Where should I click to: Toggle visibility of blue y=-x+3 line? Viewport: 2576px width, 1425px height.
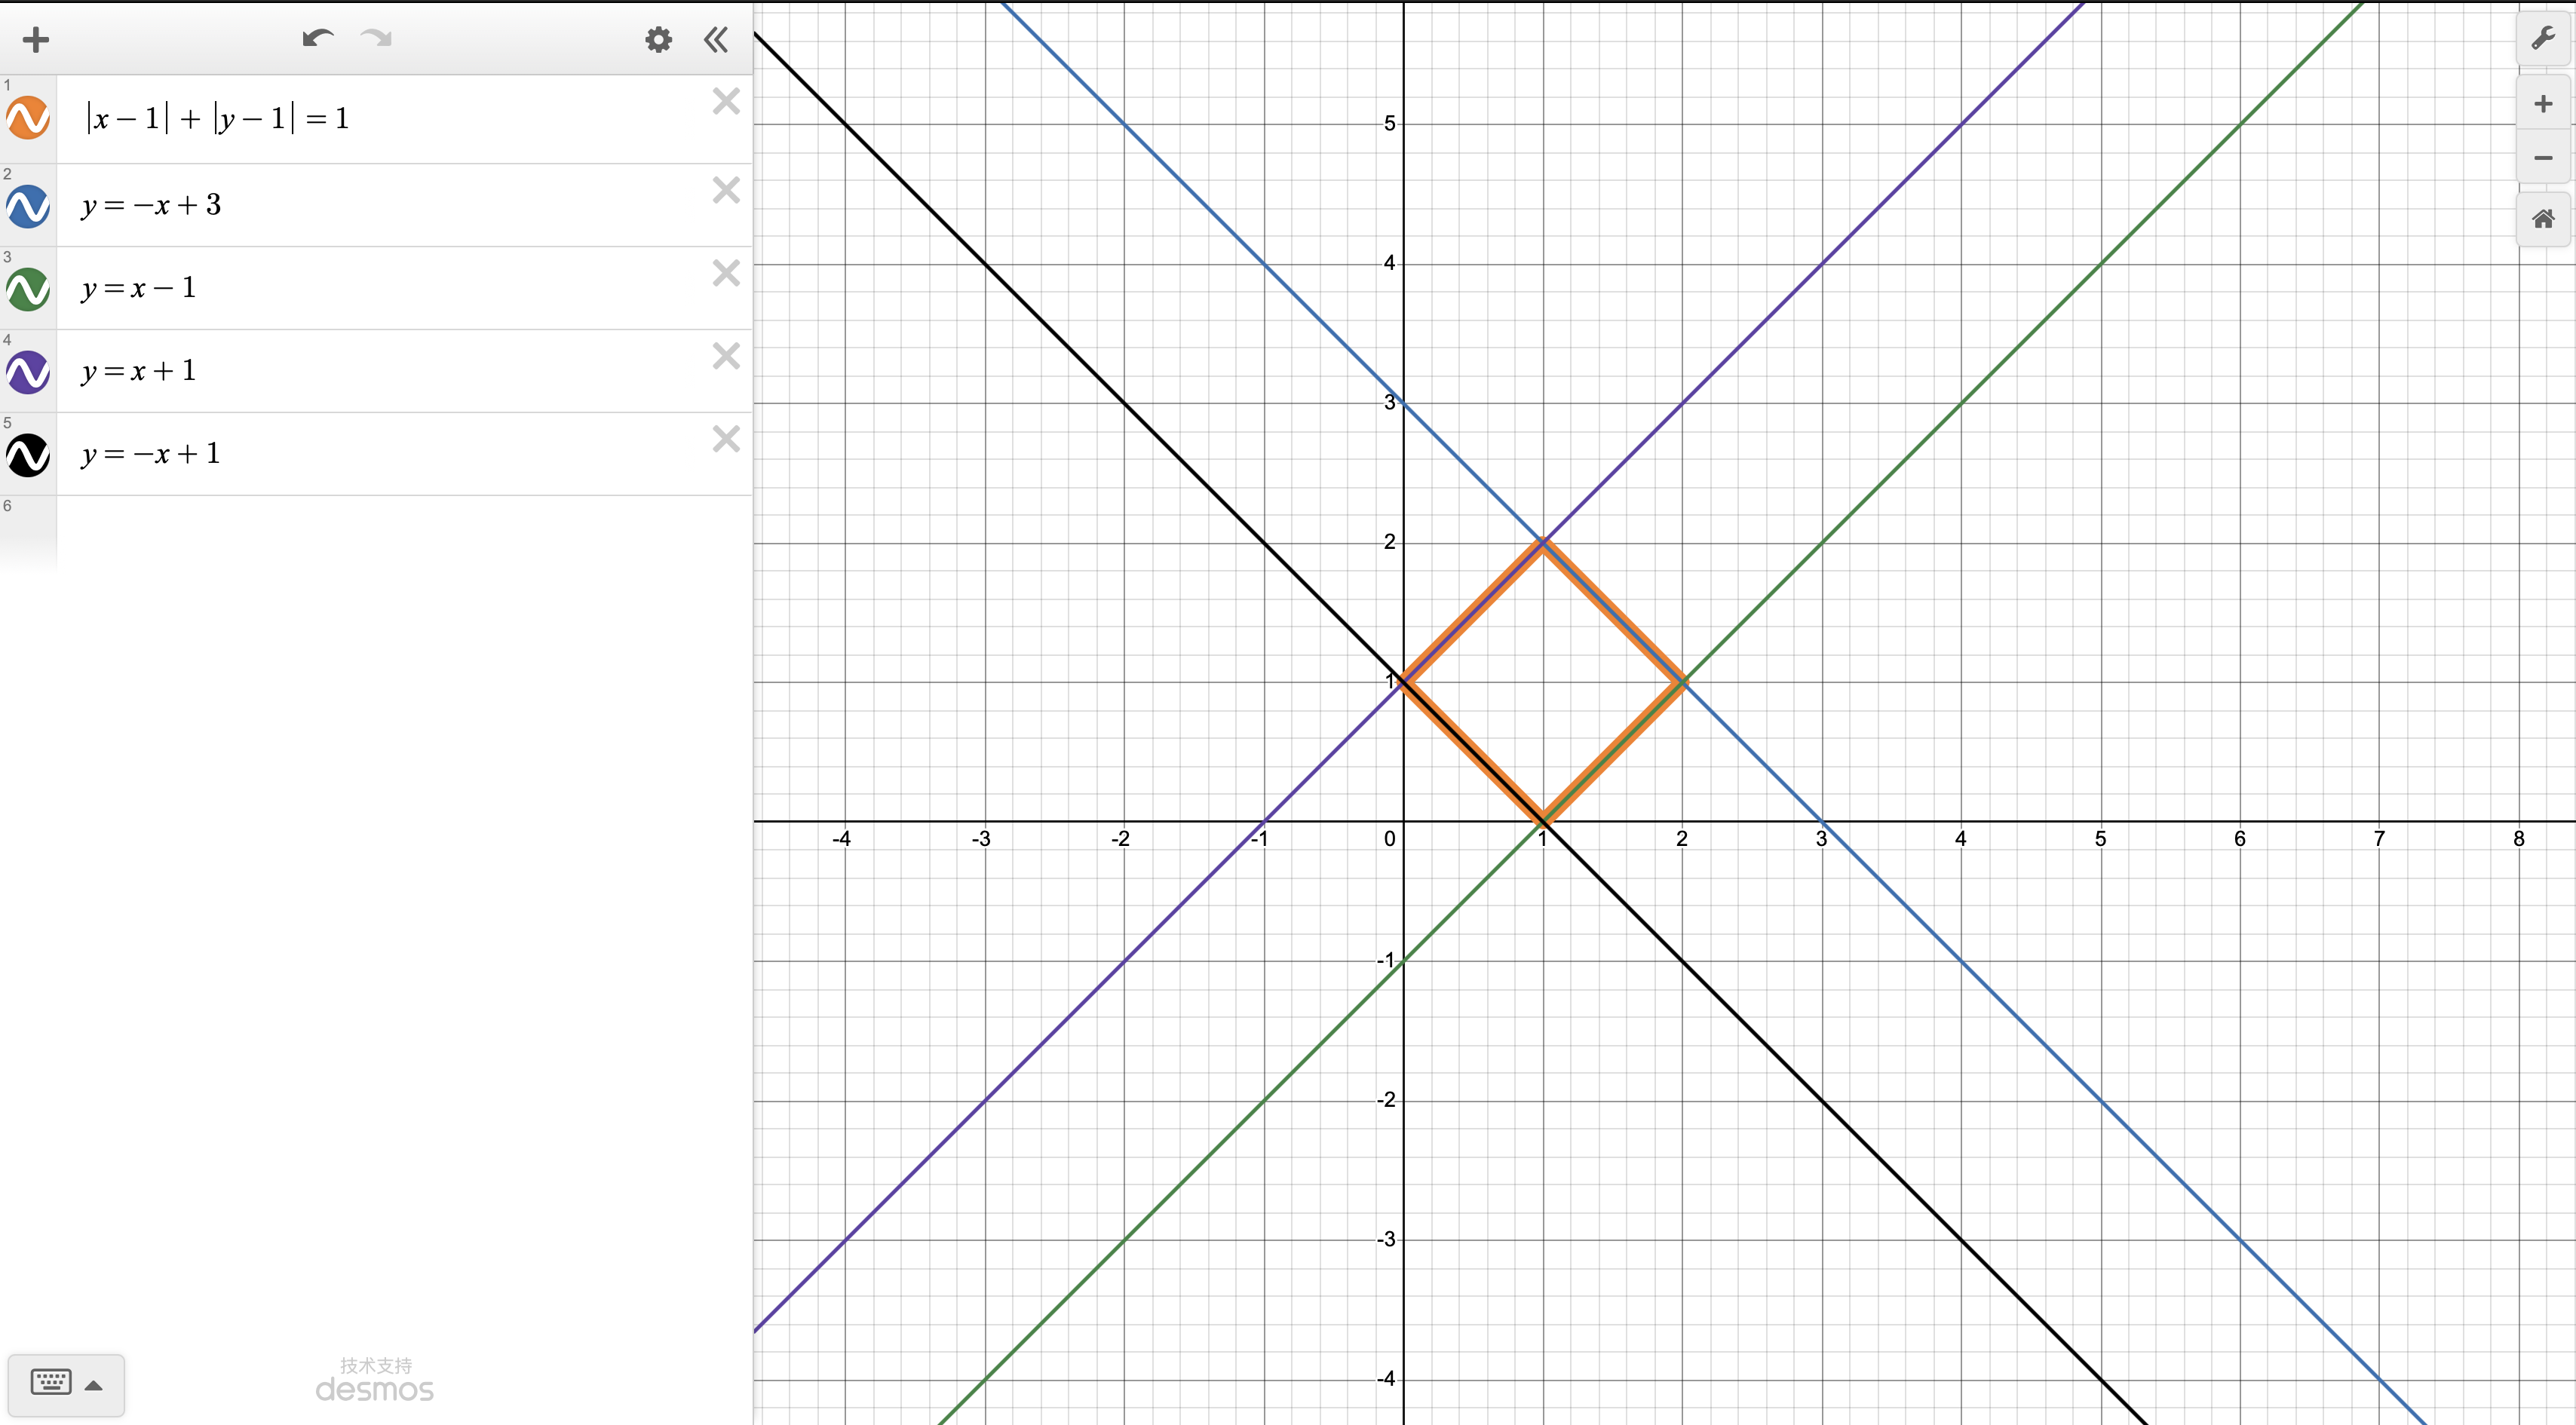click(x=28, y=206)
